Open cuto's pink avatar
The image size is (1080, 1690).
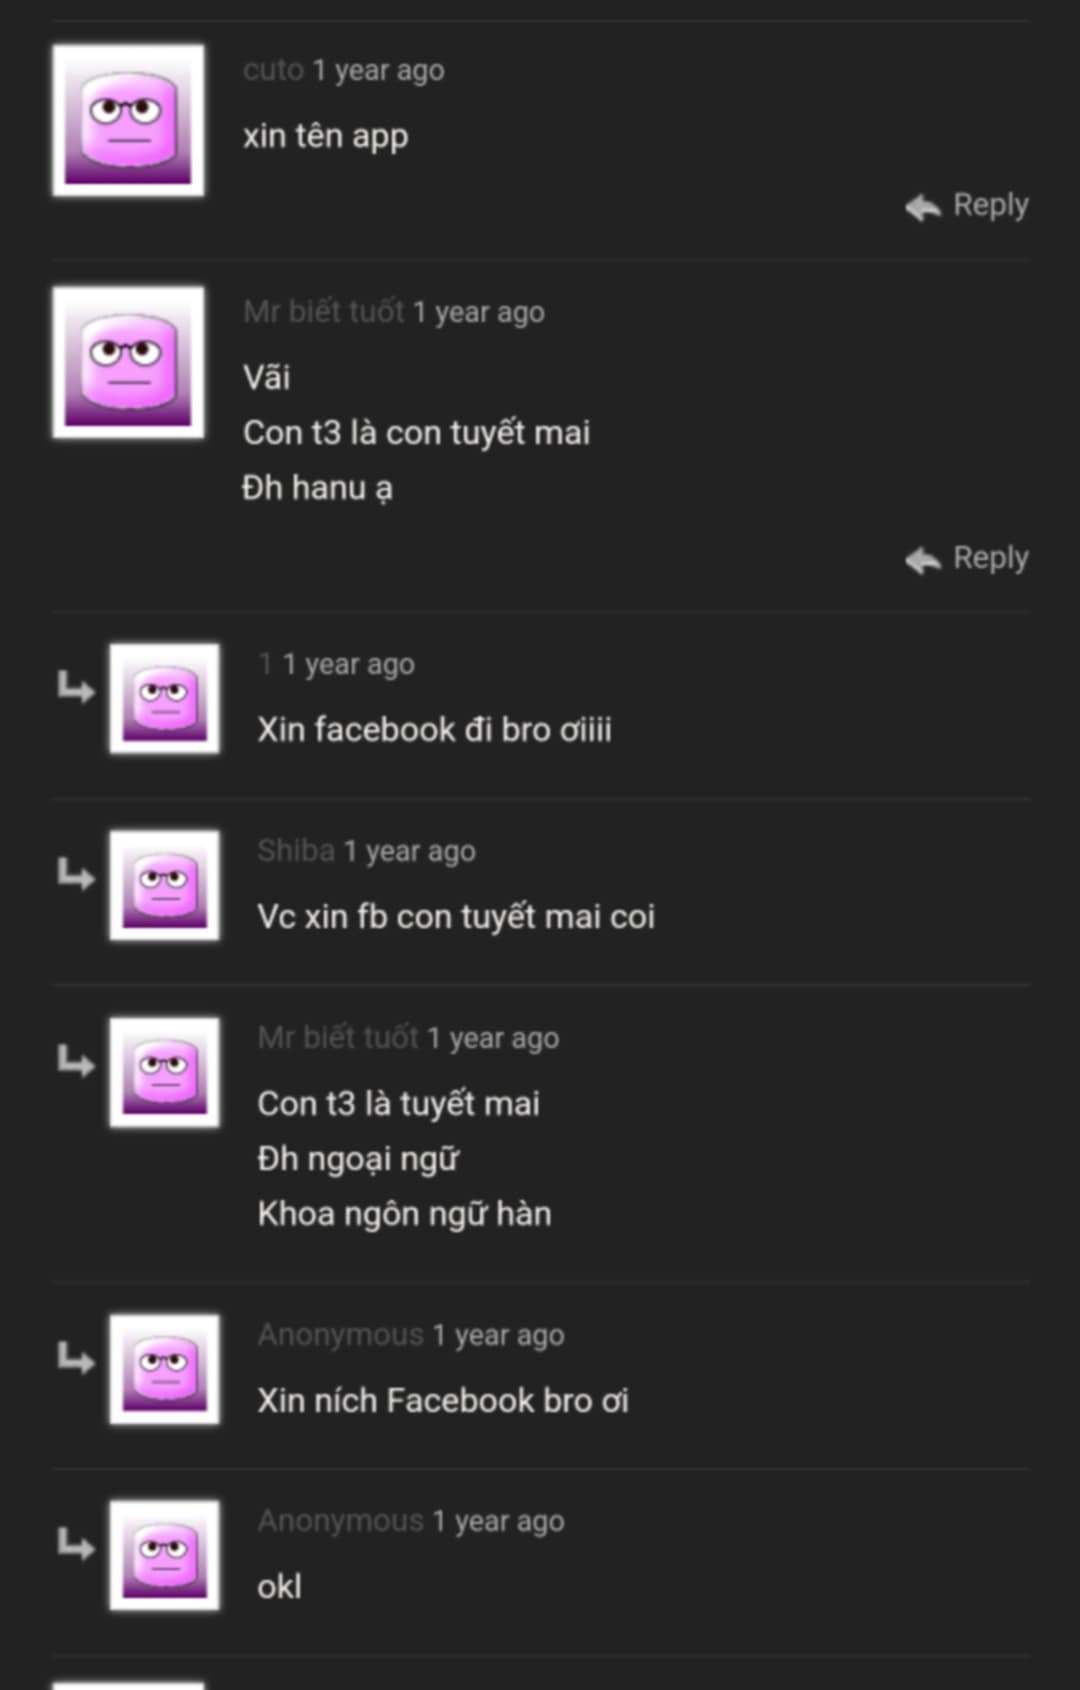(128, 120)
